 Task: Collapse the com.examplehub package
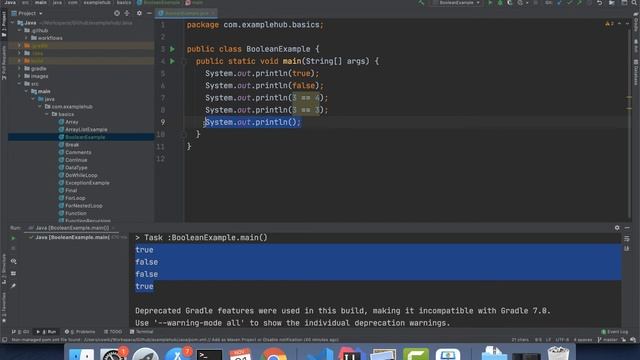pyautogui.click(x=40, y=107)
